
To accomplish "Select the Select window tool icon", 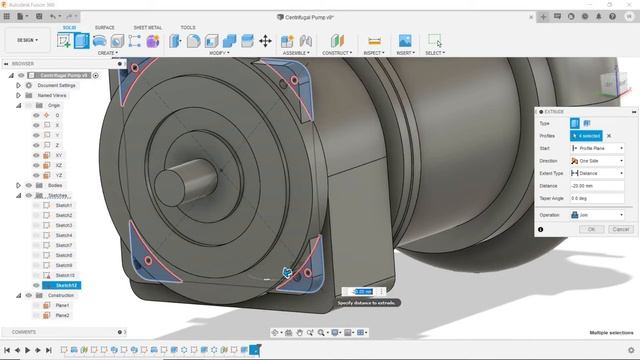I will (x=435, y=40).
